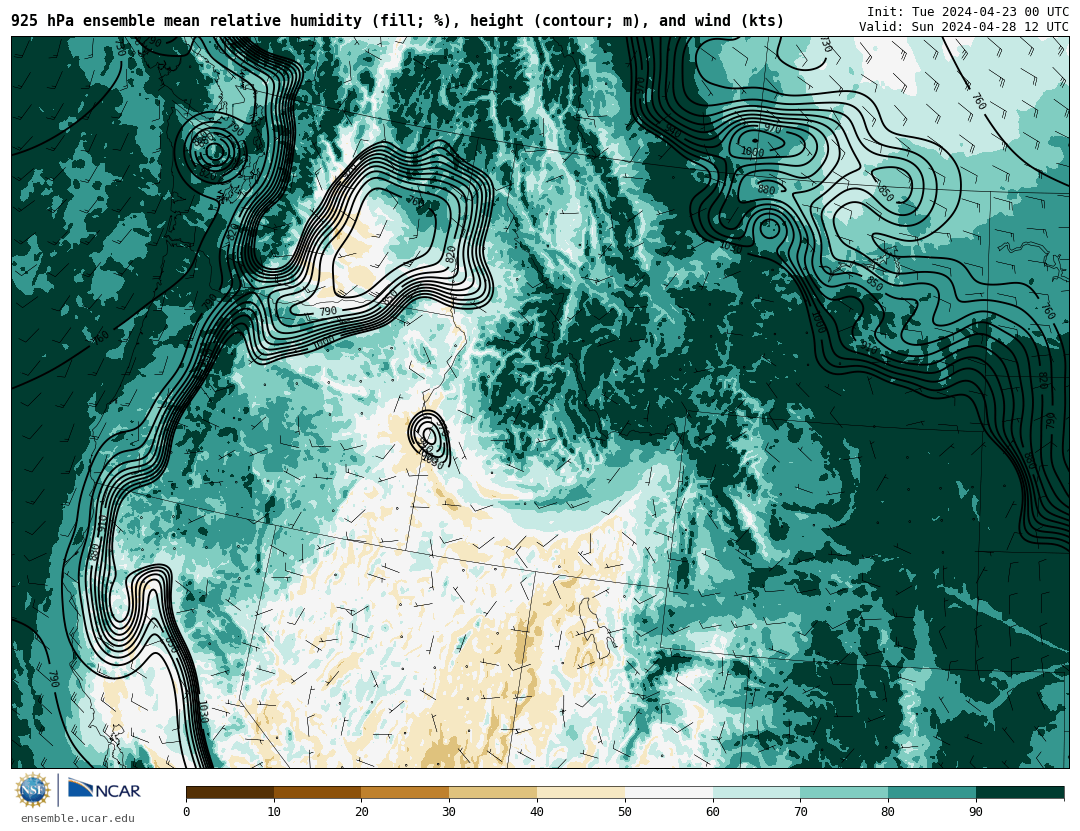
Task: Click the colorbar tick label 10
Action: pyautogui.click(x=274, y=812)
